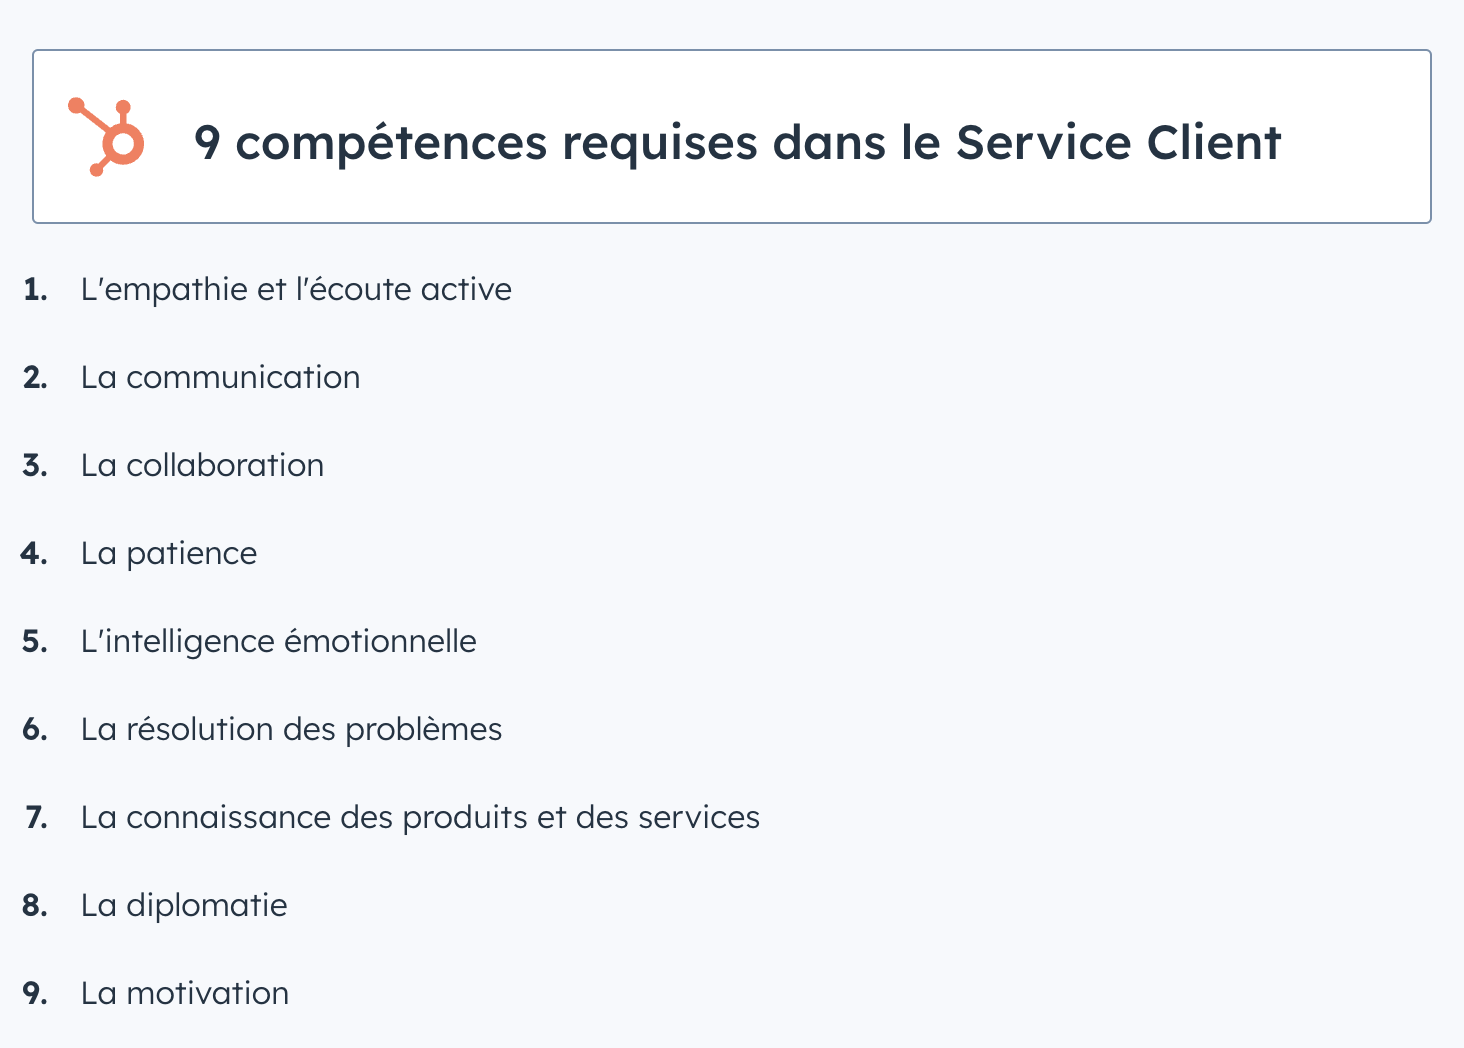
Task: Click the "La diplomatie" list item
Action: tap(184, 905)
